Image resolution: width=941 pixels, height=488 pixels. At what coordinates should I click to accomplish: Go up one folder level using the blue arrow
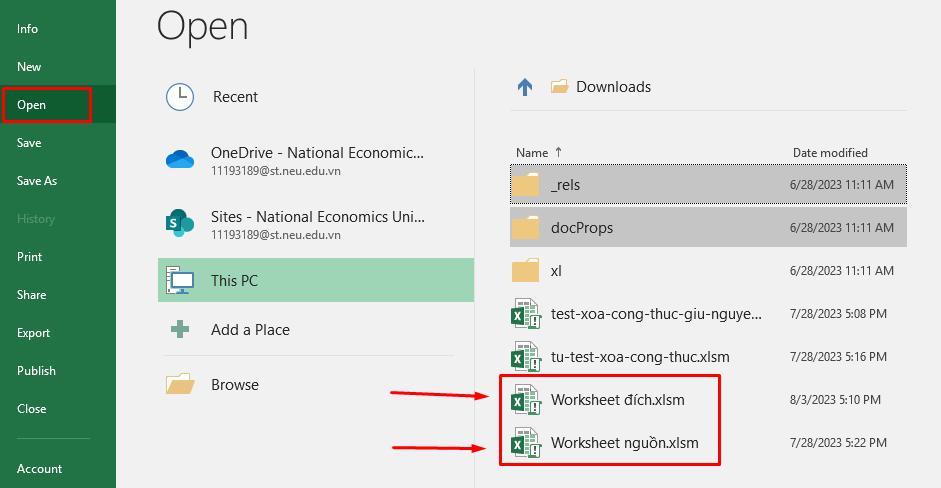[525, 87]
